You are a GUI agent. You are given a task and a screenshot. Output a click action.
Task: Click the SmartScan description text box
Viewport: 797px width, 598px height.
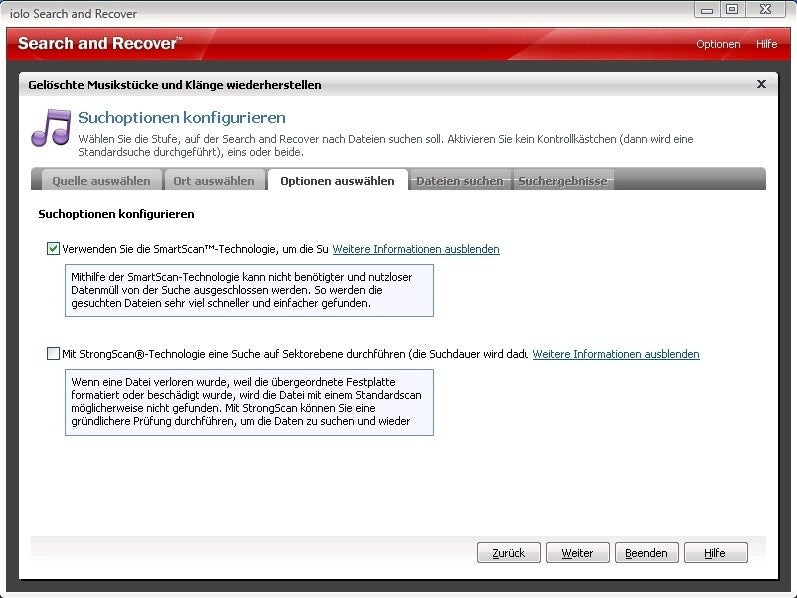[x=249, y=290]
